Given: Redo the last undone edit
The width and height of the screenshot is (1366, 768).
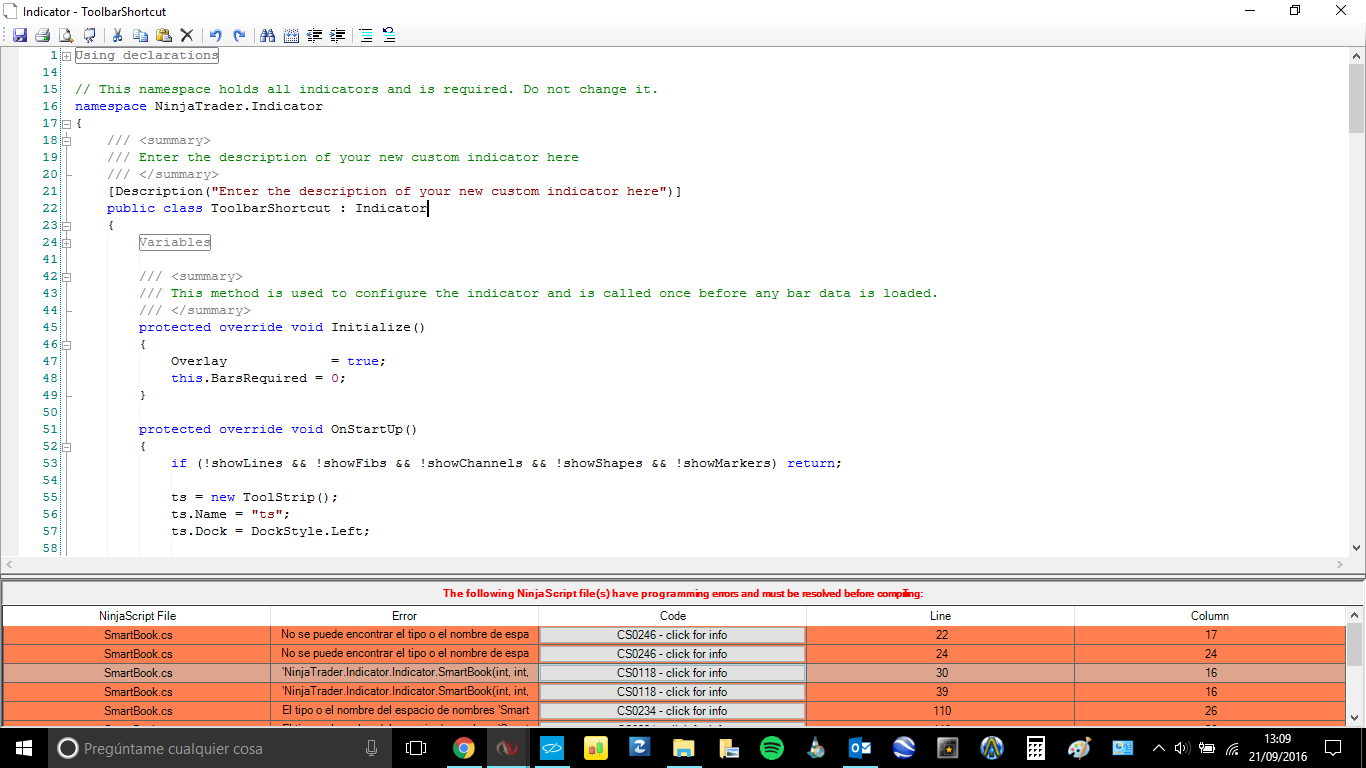Looking at the screenshot, I should (x=239, y=35).
